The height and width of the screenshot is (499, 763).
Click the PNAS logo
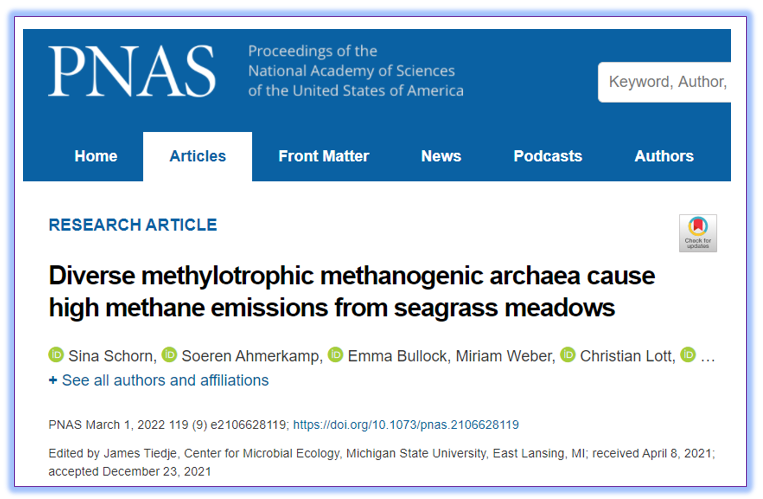[132, 71]
